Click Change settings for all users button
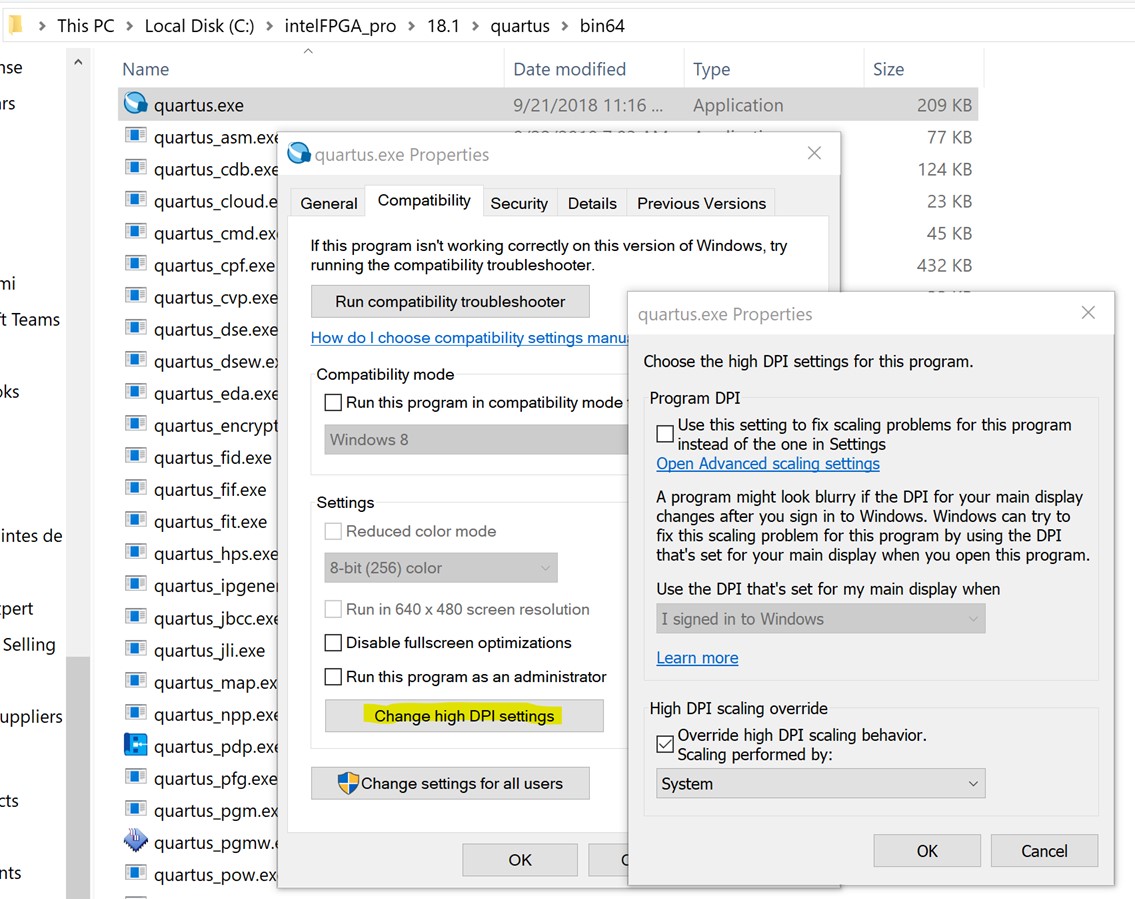 tap(450, 783)
